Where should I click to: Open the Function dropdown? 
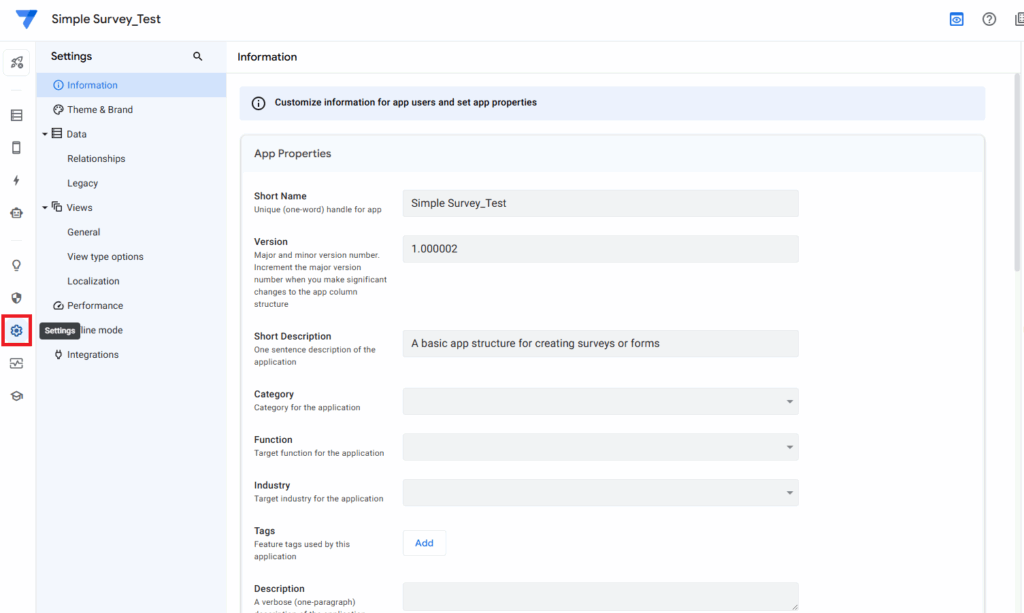coord(789,447)
